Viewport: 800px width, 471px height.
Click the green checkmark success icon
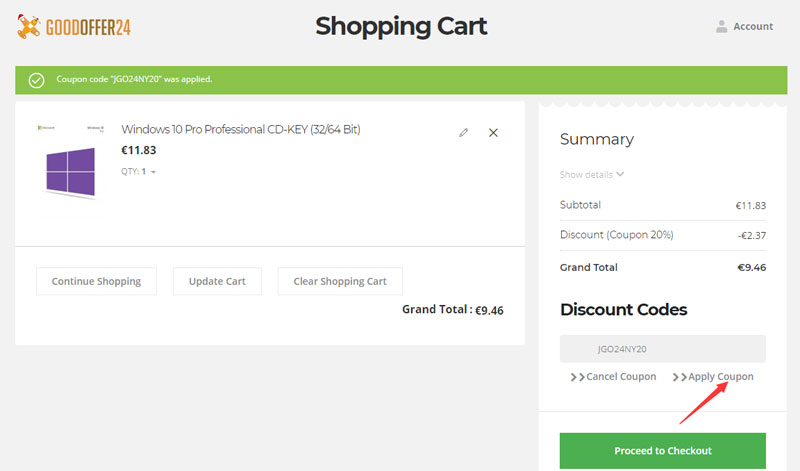[x=36, y=80]
